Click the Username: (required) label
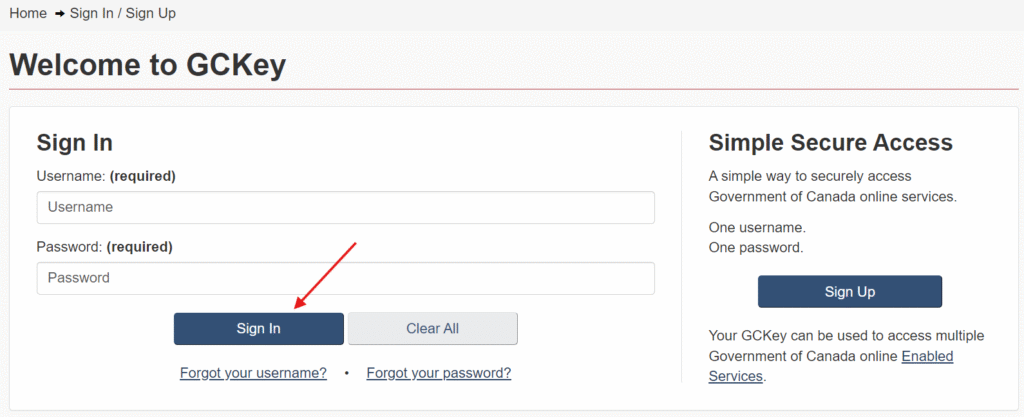 (106, 176)
